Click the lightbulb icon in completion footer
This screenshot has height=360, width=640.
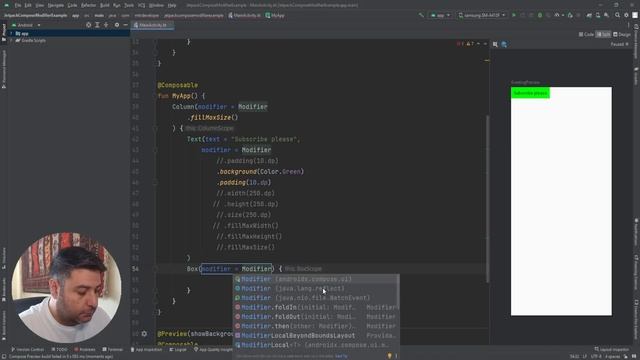[389, 356]
